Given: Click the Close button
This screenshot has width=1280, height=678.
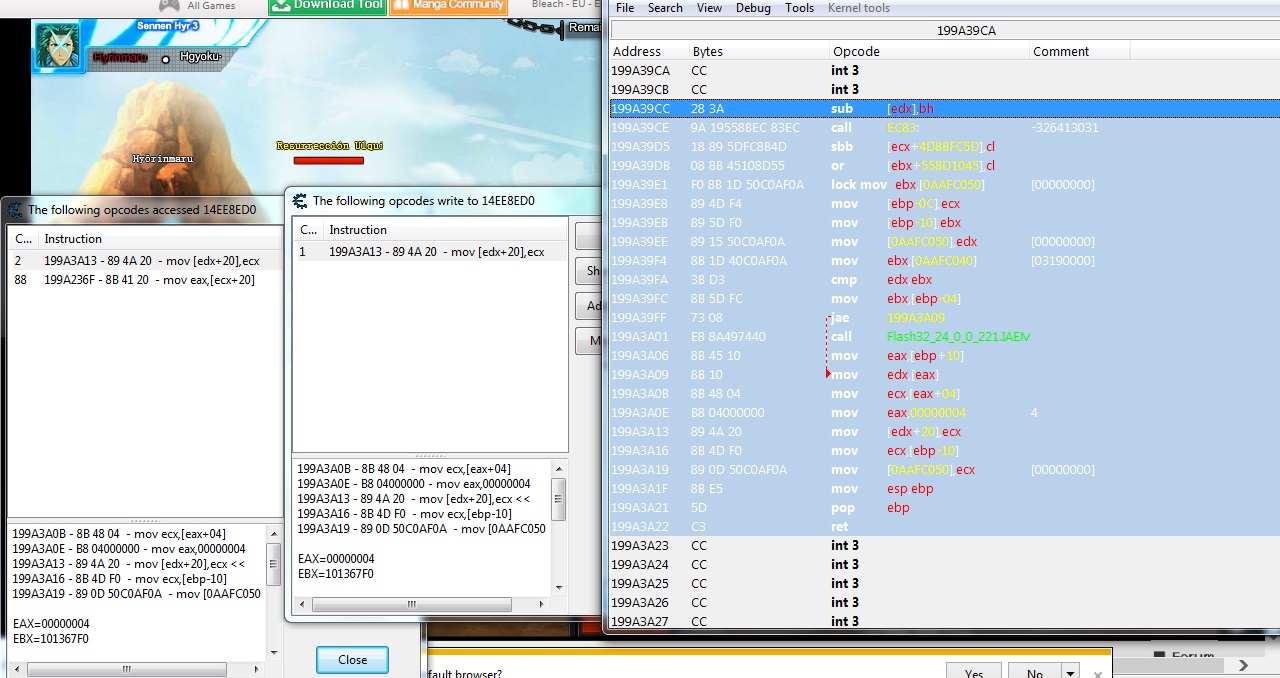Looking at the screenshot, I should click(x=352, y=660).
